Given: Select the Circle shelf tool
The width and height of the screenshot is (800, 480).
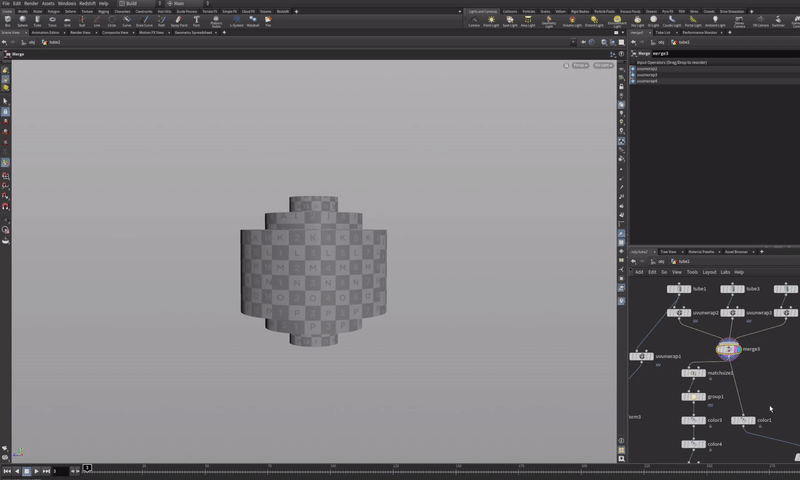Looking at the screenshot, I should (112, 21).
